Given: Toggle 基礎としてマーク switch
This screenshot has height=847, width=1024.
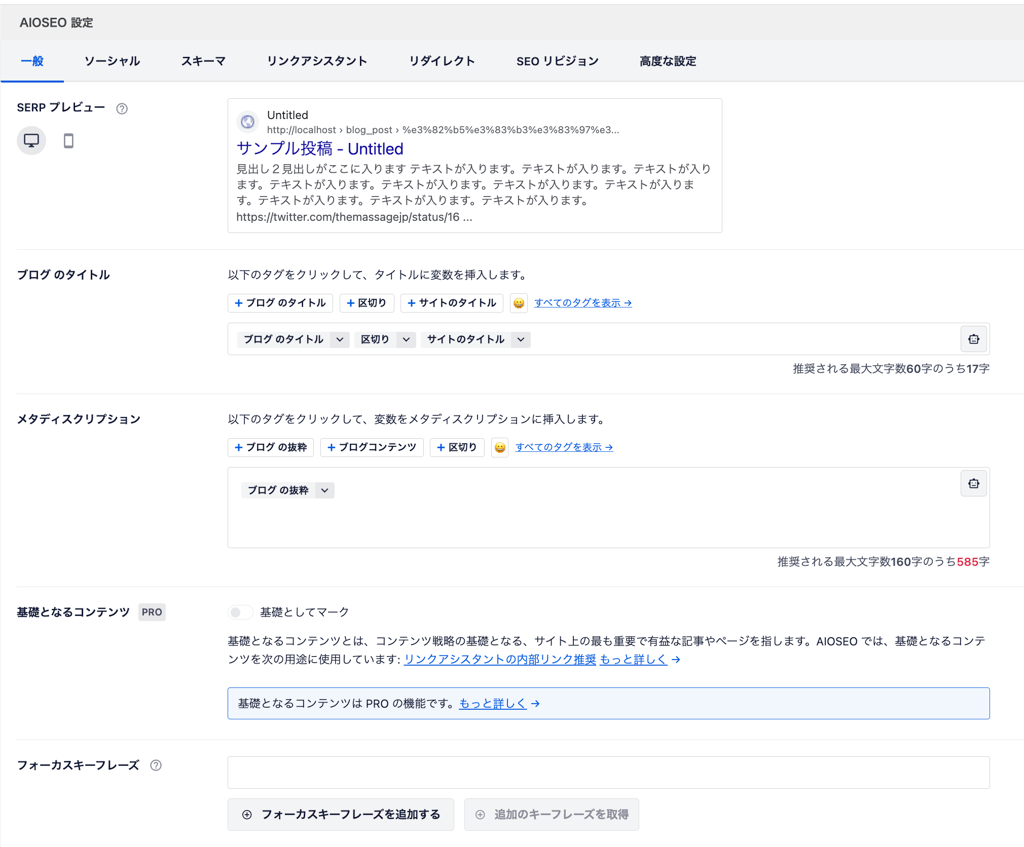Looking at the screenshot, I should click(240, 612).
